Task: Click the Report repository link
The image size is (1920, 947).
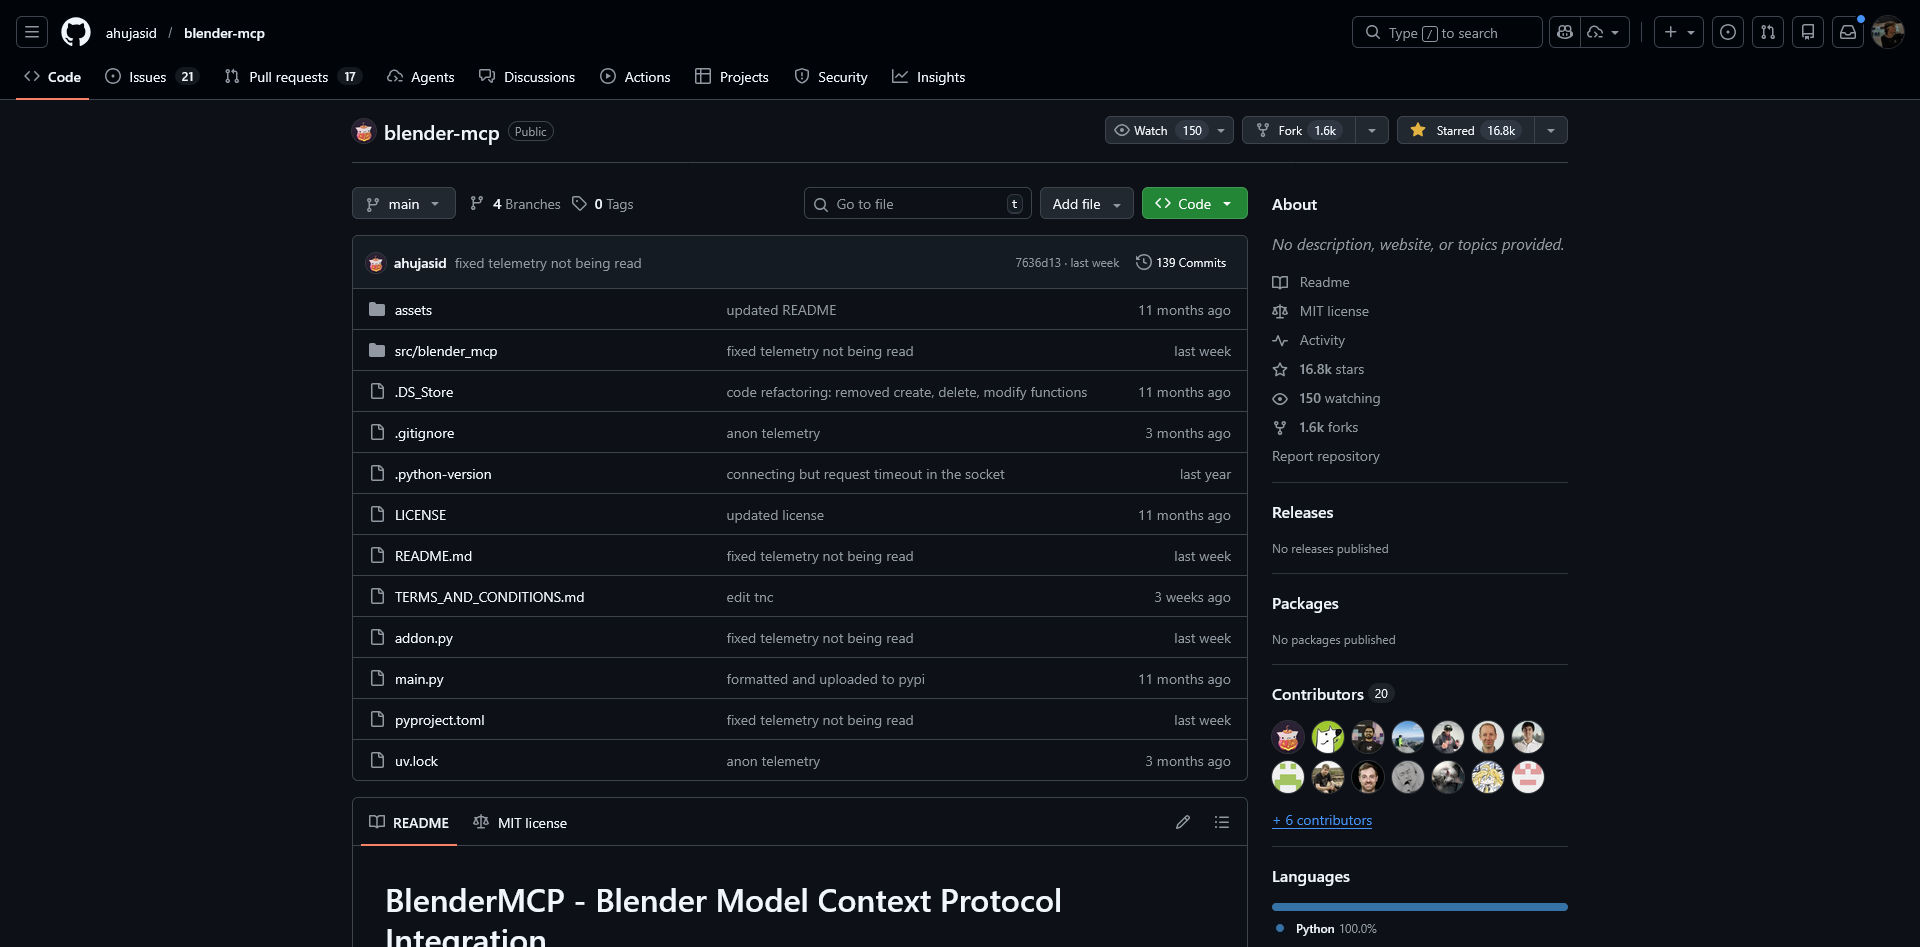Action: click(1326, 456)
